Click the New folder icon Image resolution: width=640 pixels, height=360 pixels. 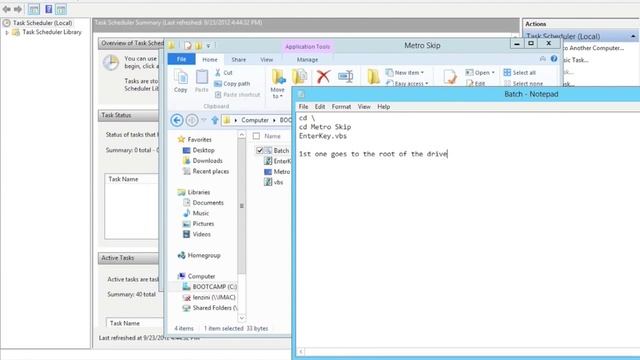(x=373, y=76)
